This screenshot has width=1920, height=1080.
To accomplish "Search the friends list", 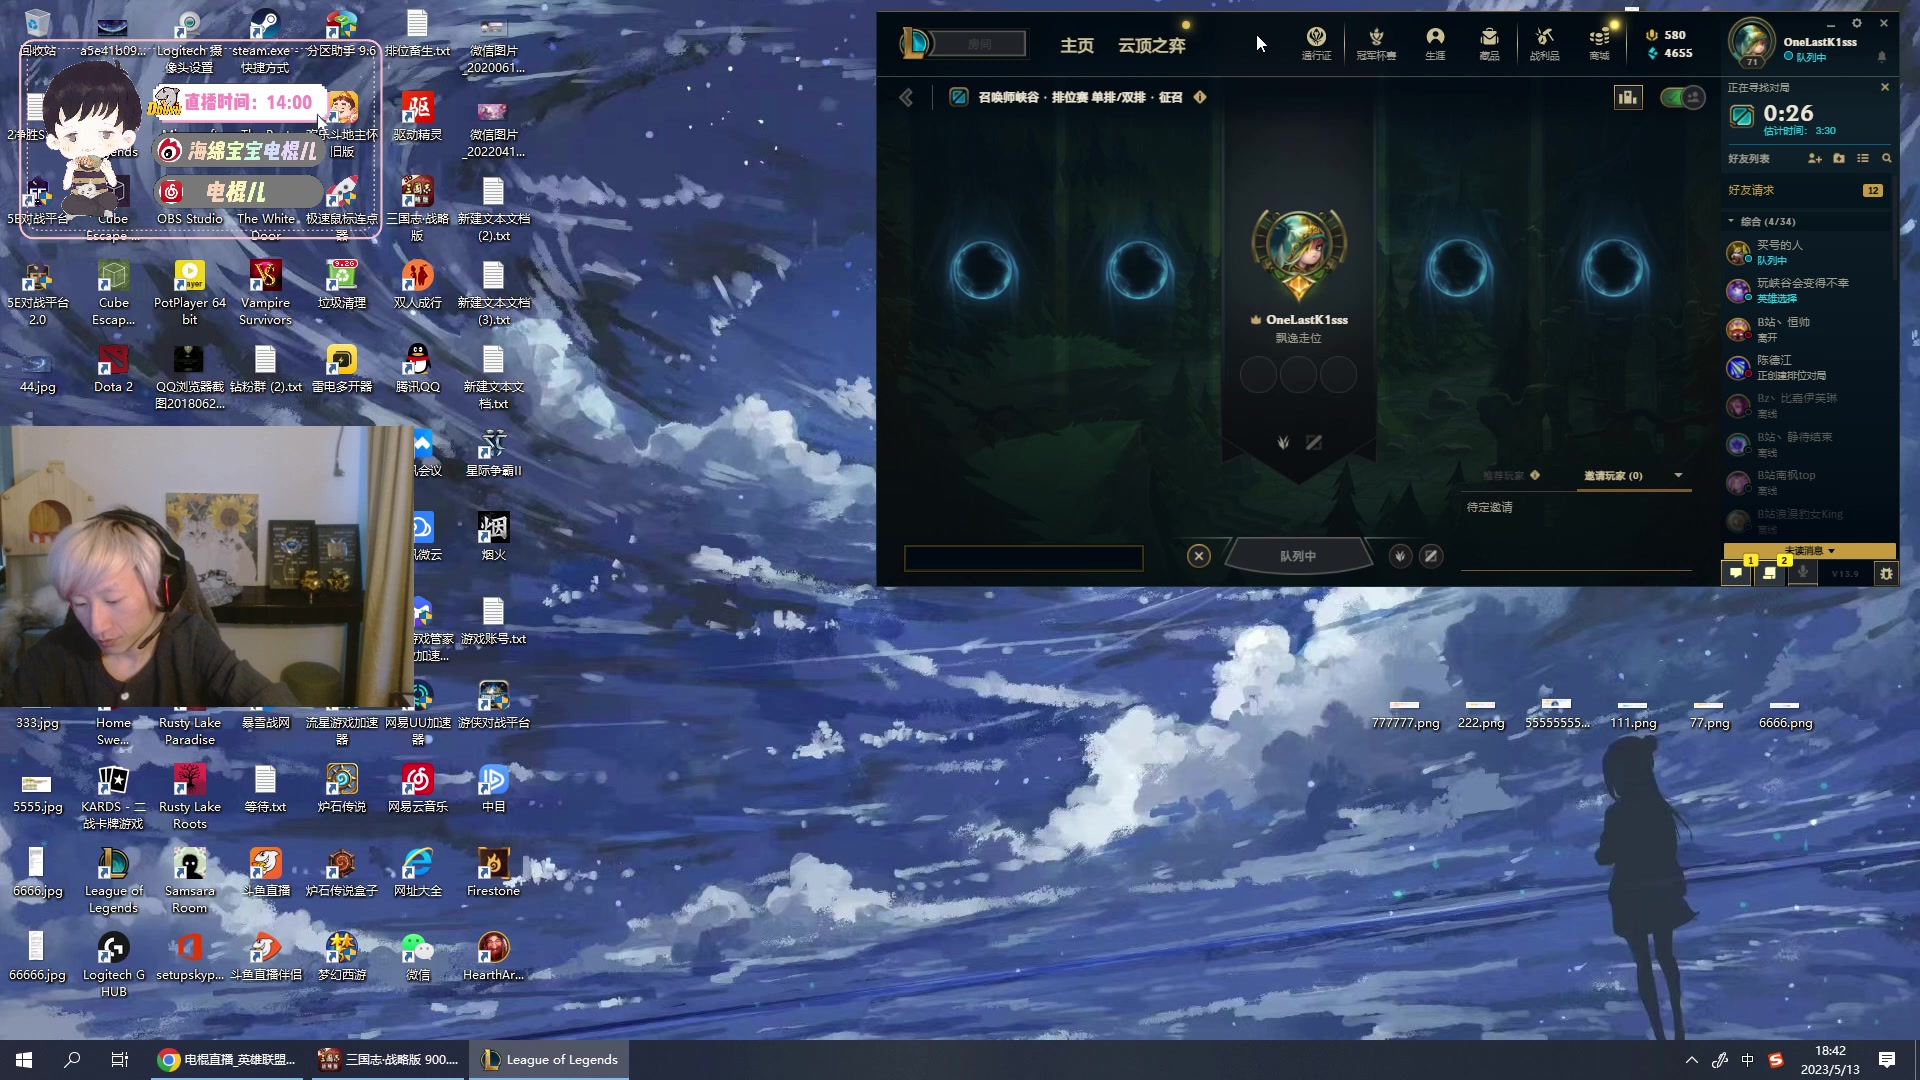I will 1887,158.
